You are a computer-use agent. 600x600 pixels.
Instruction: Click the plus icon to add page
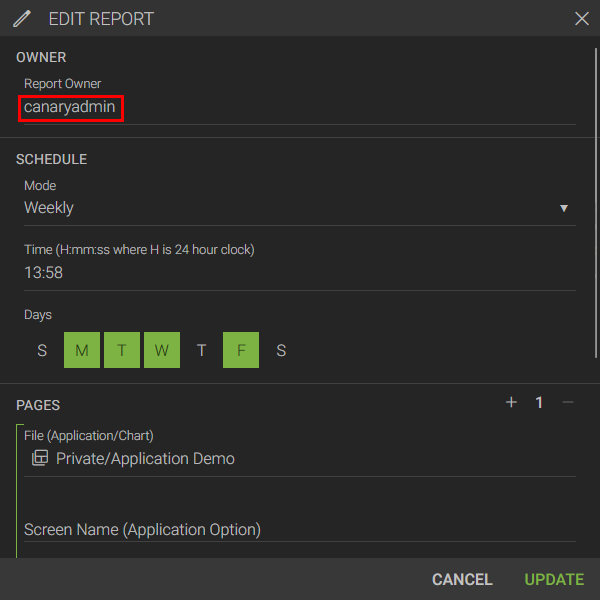pyautogui.click(x=511, y=402)
